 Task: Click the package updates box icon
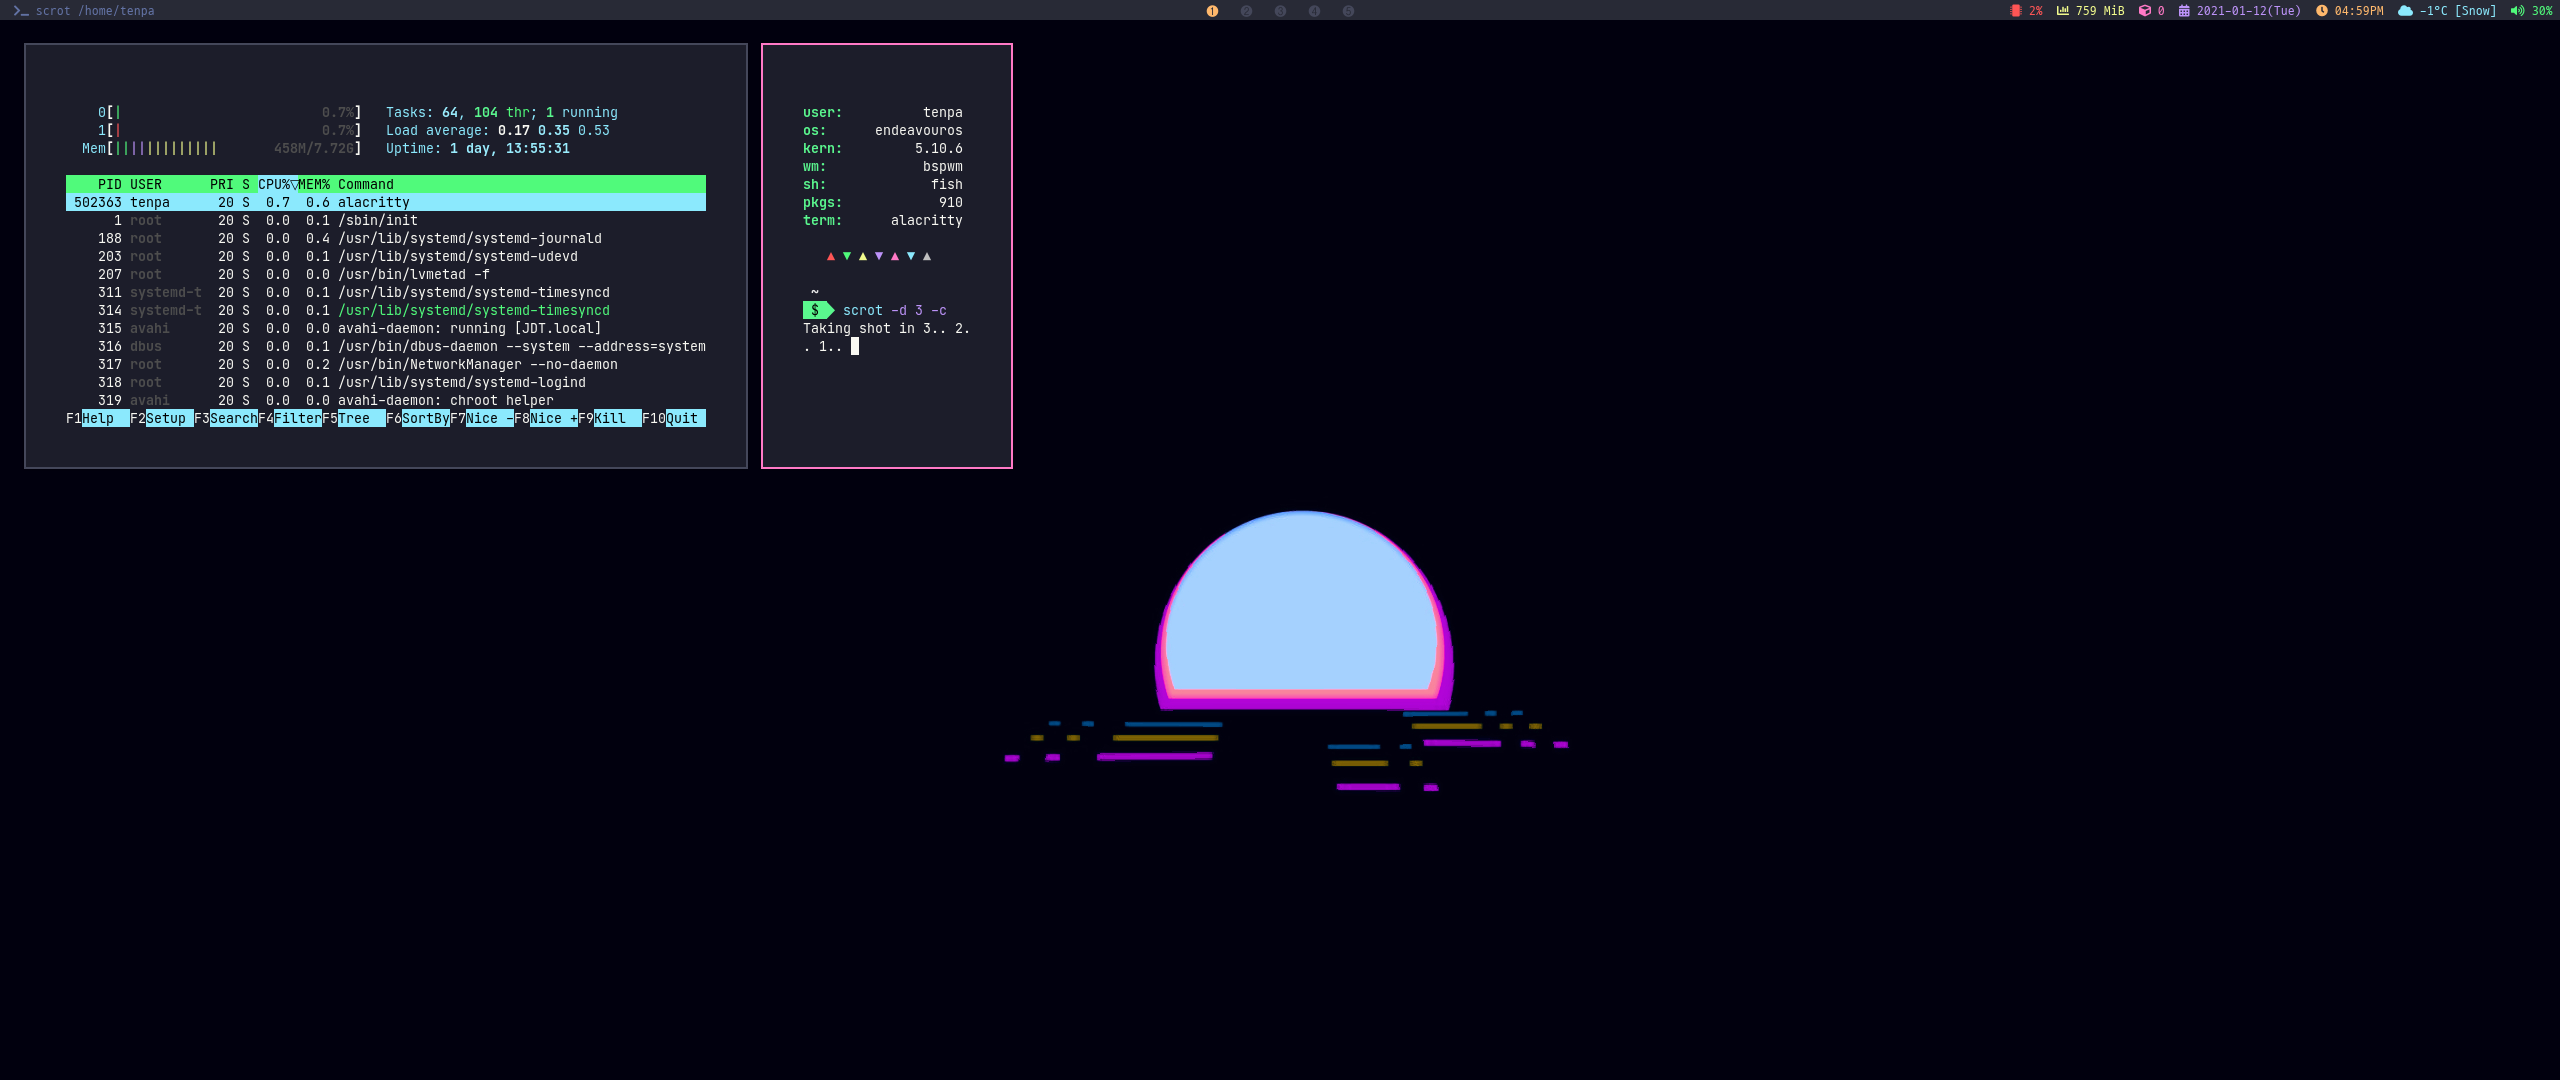tap(2144, 11)
